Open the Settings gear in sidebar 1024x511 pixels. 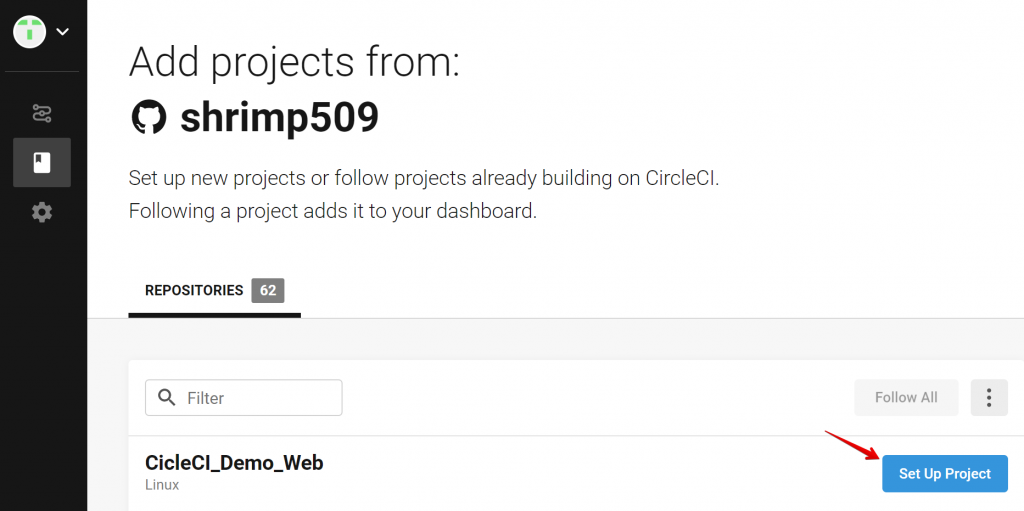coord(42,212)
